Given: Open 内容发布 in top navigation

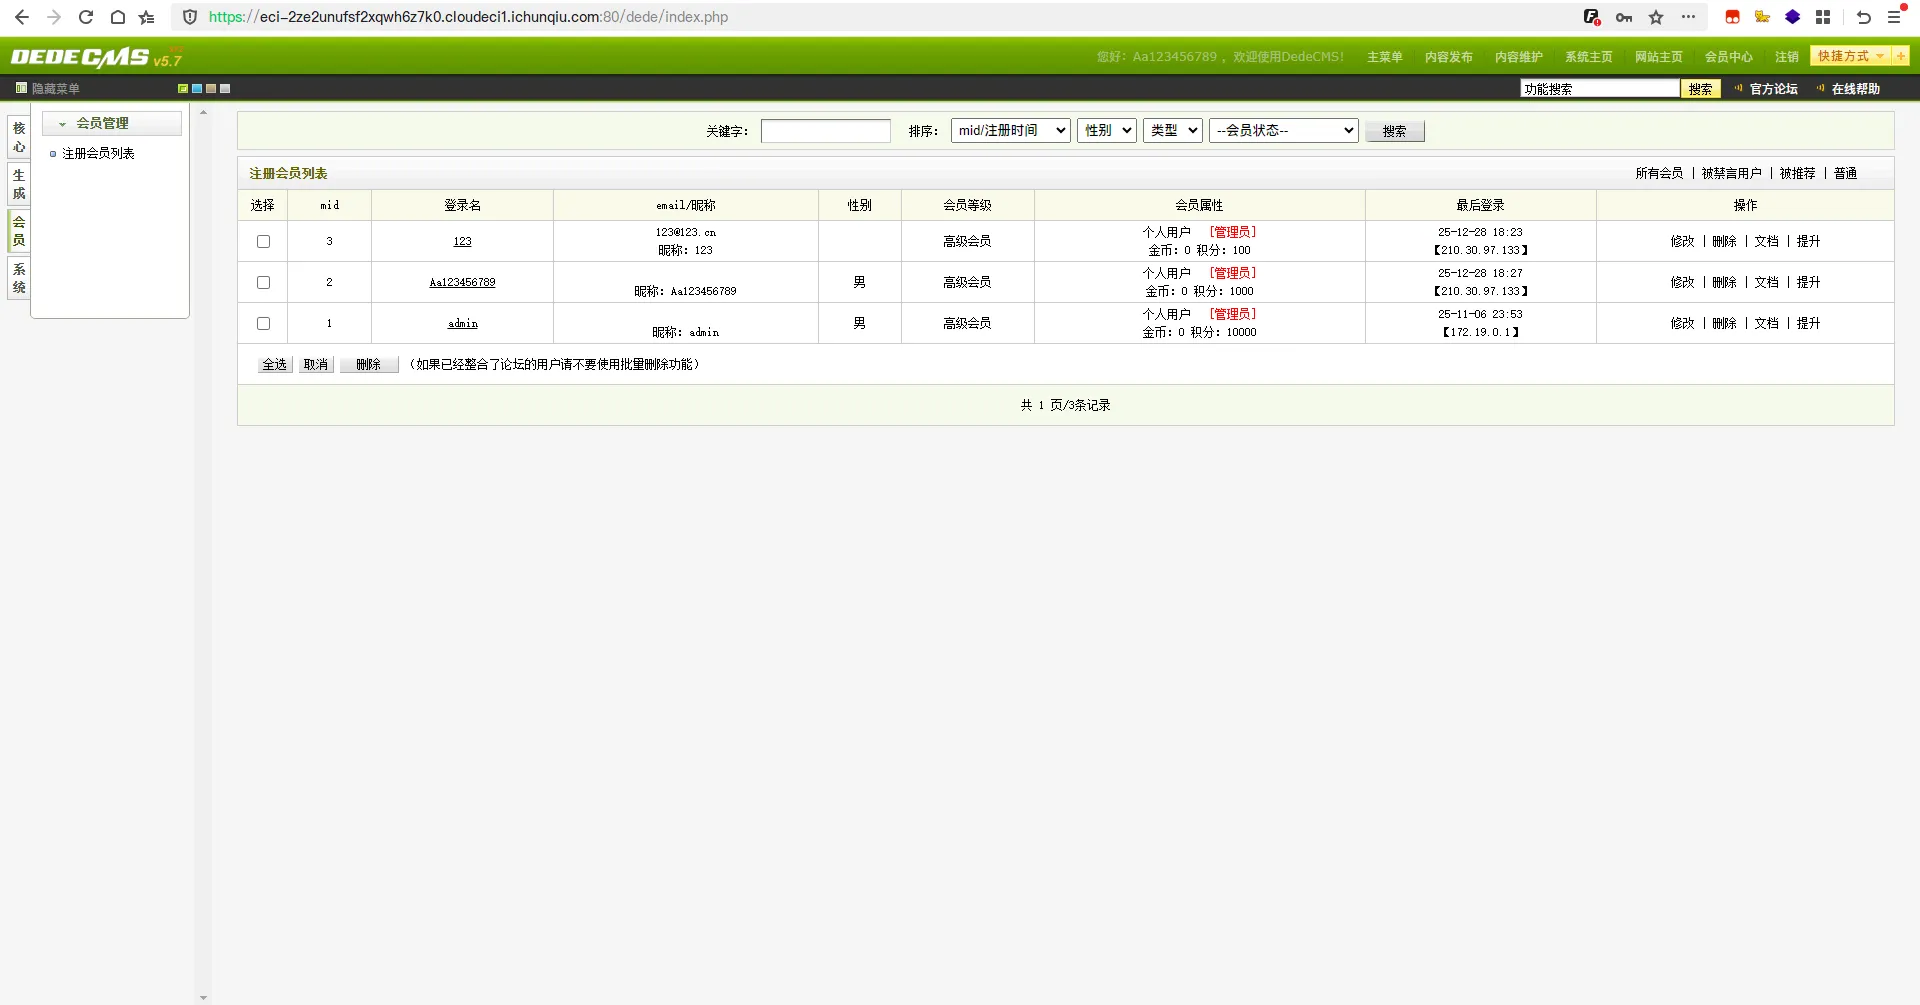Looking at the screenshot, I should coord(1448,57).
